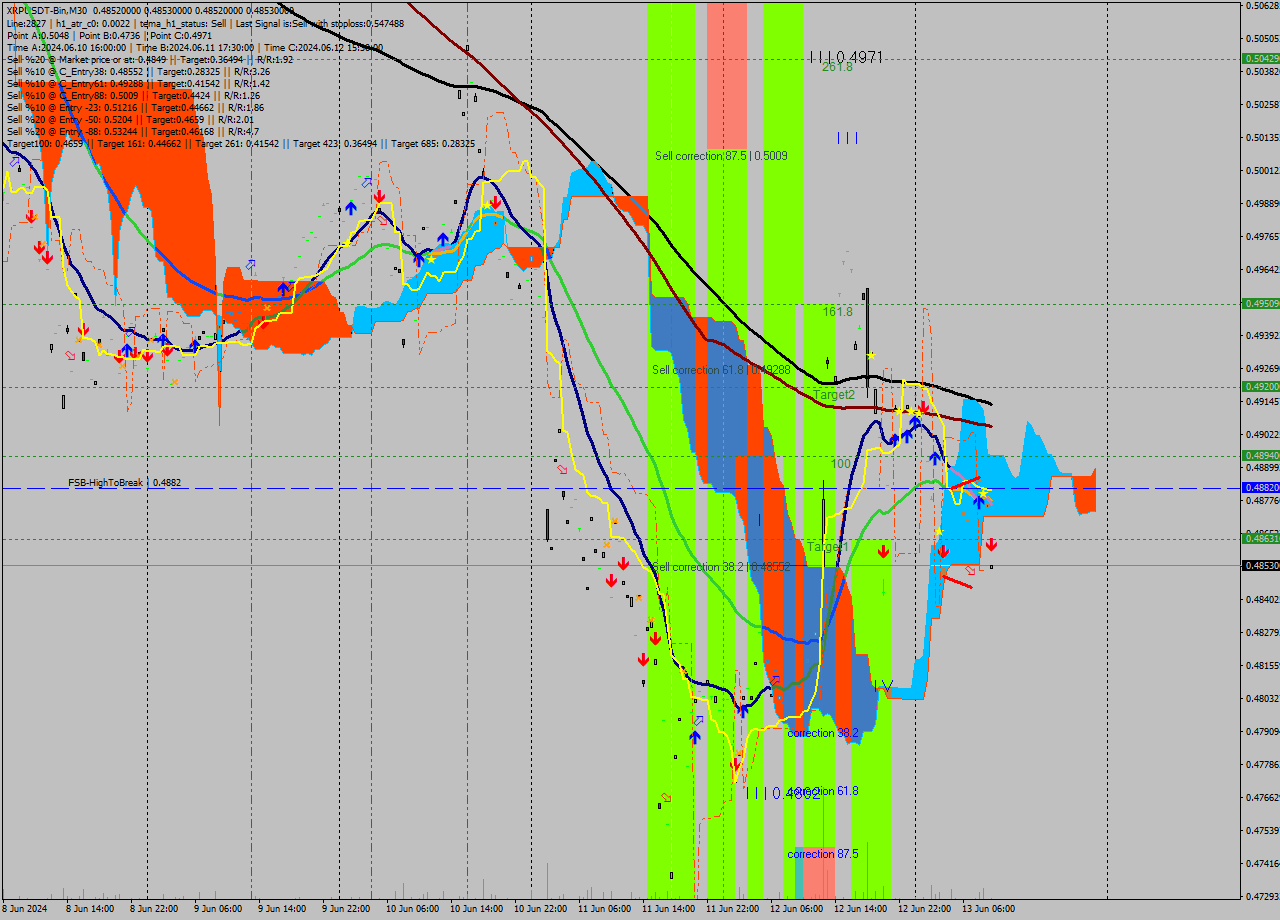This screenshot has width=1280, height=920.
Task: Click the blue 'correction 38.2' label
Action: click(x=822, y=733)
